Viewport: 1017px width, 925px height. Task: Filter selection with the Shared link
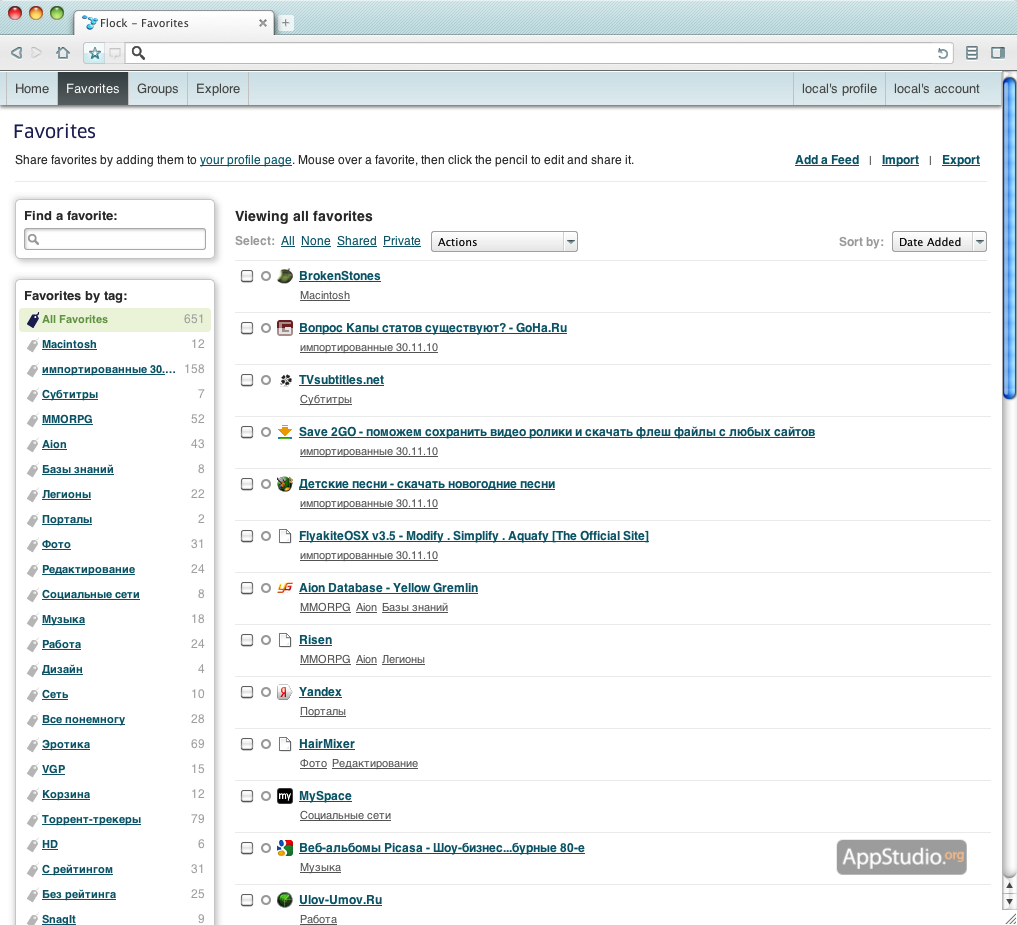tap(357, 241)
